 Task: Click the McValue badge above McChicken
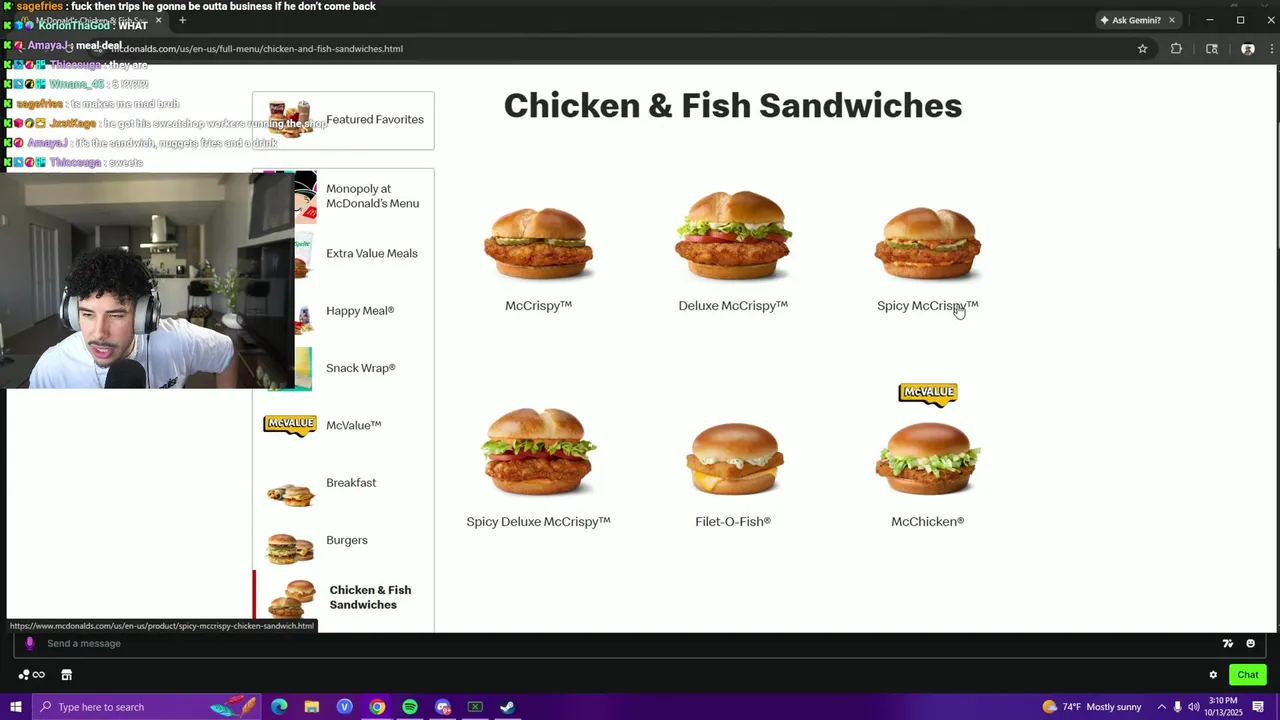click(x=928, y=394)
